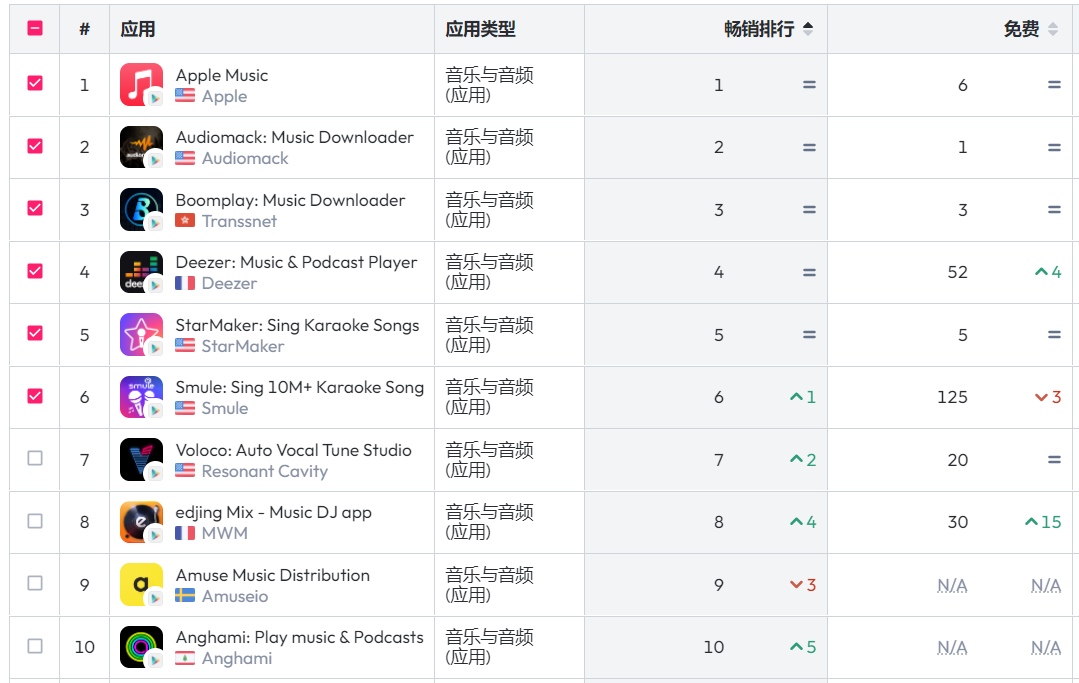
Task: Sort by 免费 column arrows
Action: (x=1053, y=29)
